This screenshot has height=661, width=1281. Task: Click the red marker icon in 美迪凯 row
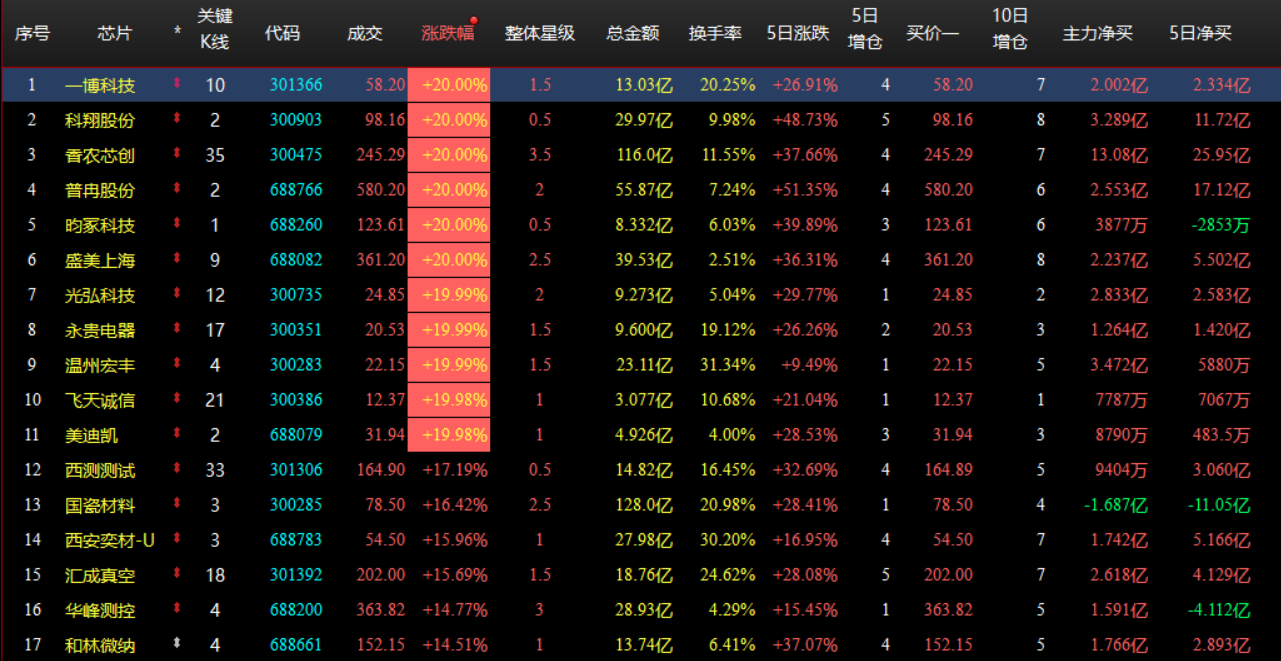pos(177,434)
